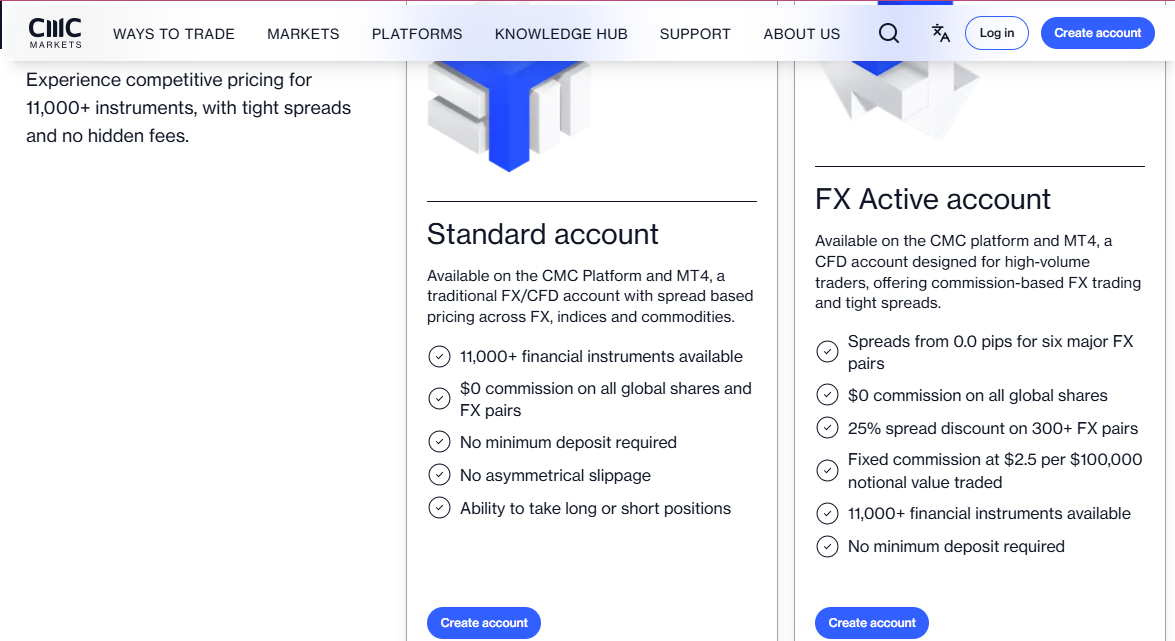
Task: Click checkmark beside "No asymmetrical slippage"
Action: pyautogui.click(x=439, y=474)
